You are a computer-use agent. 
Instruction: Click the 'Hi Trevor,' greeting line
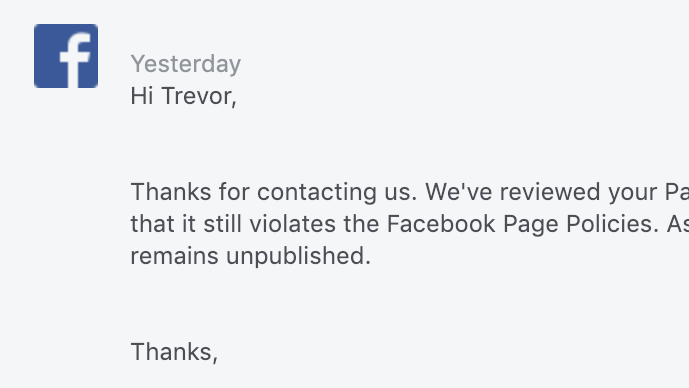coord(184,96)
